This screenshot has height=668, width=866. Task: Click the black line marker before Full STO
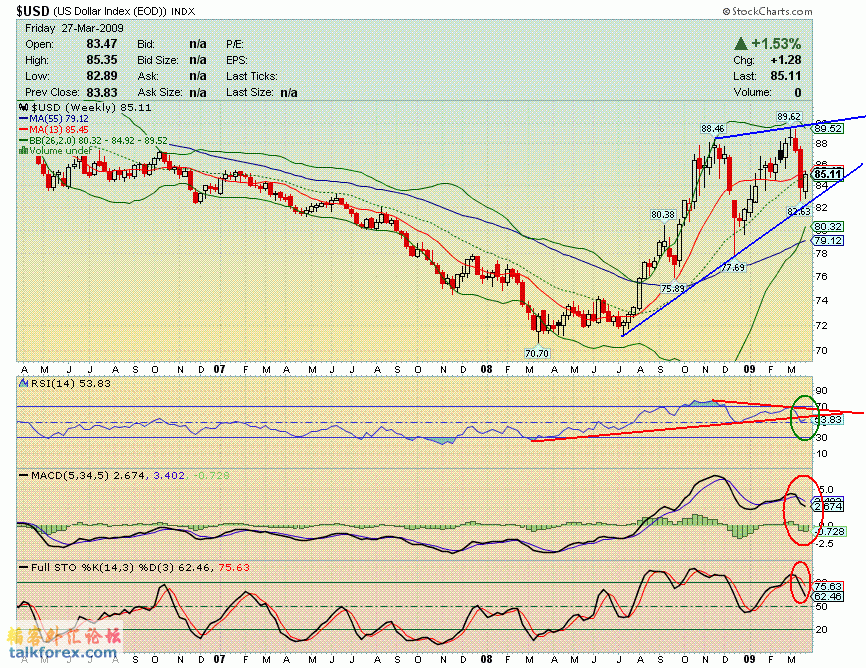click(24, 567)
